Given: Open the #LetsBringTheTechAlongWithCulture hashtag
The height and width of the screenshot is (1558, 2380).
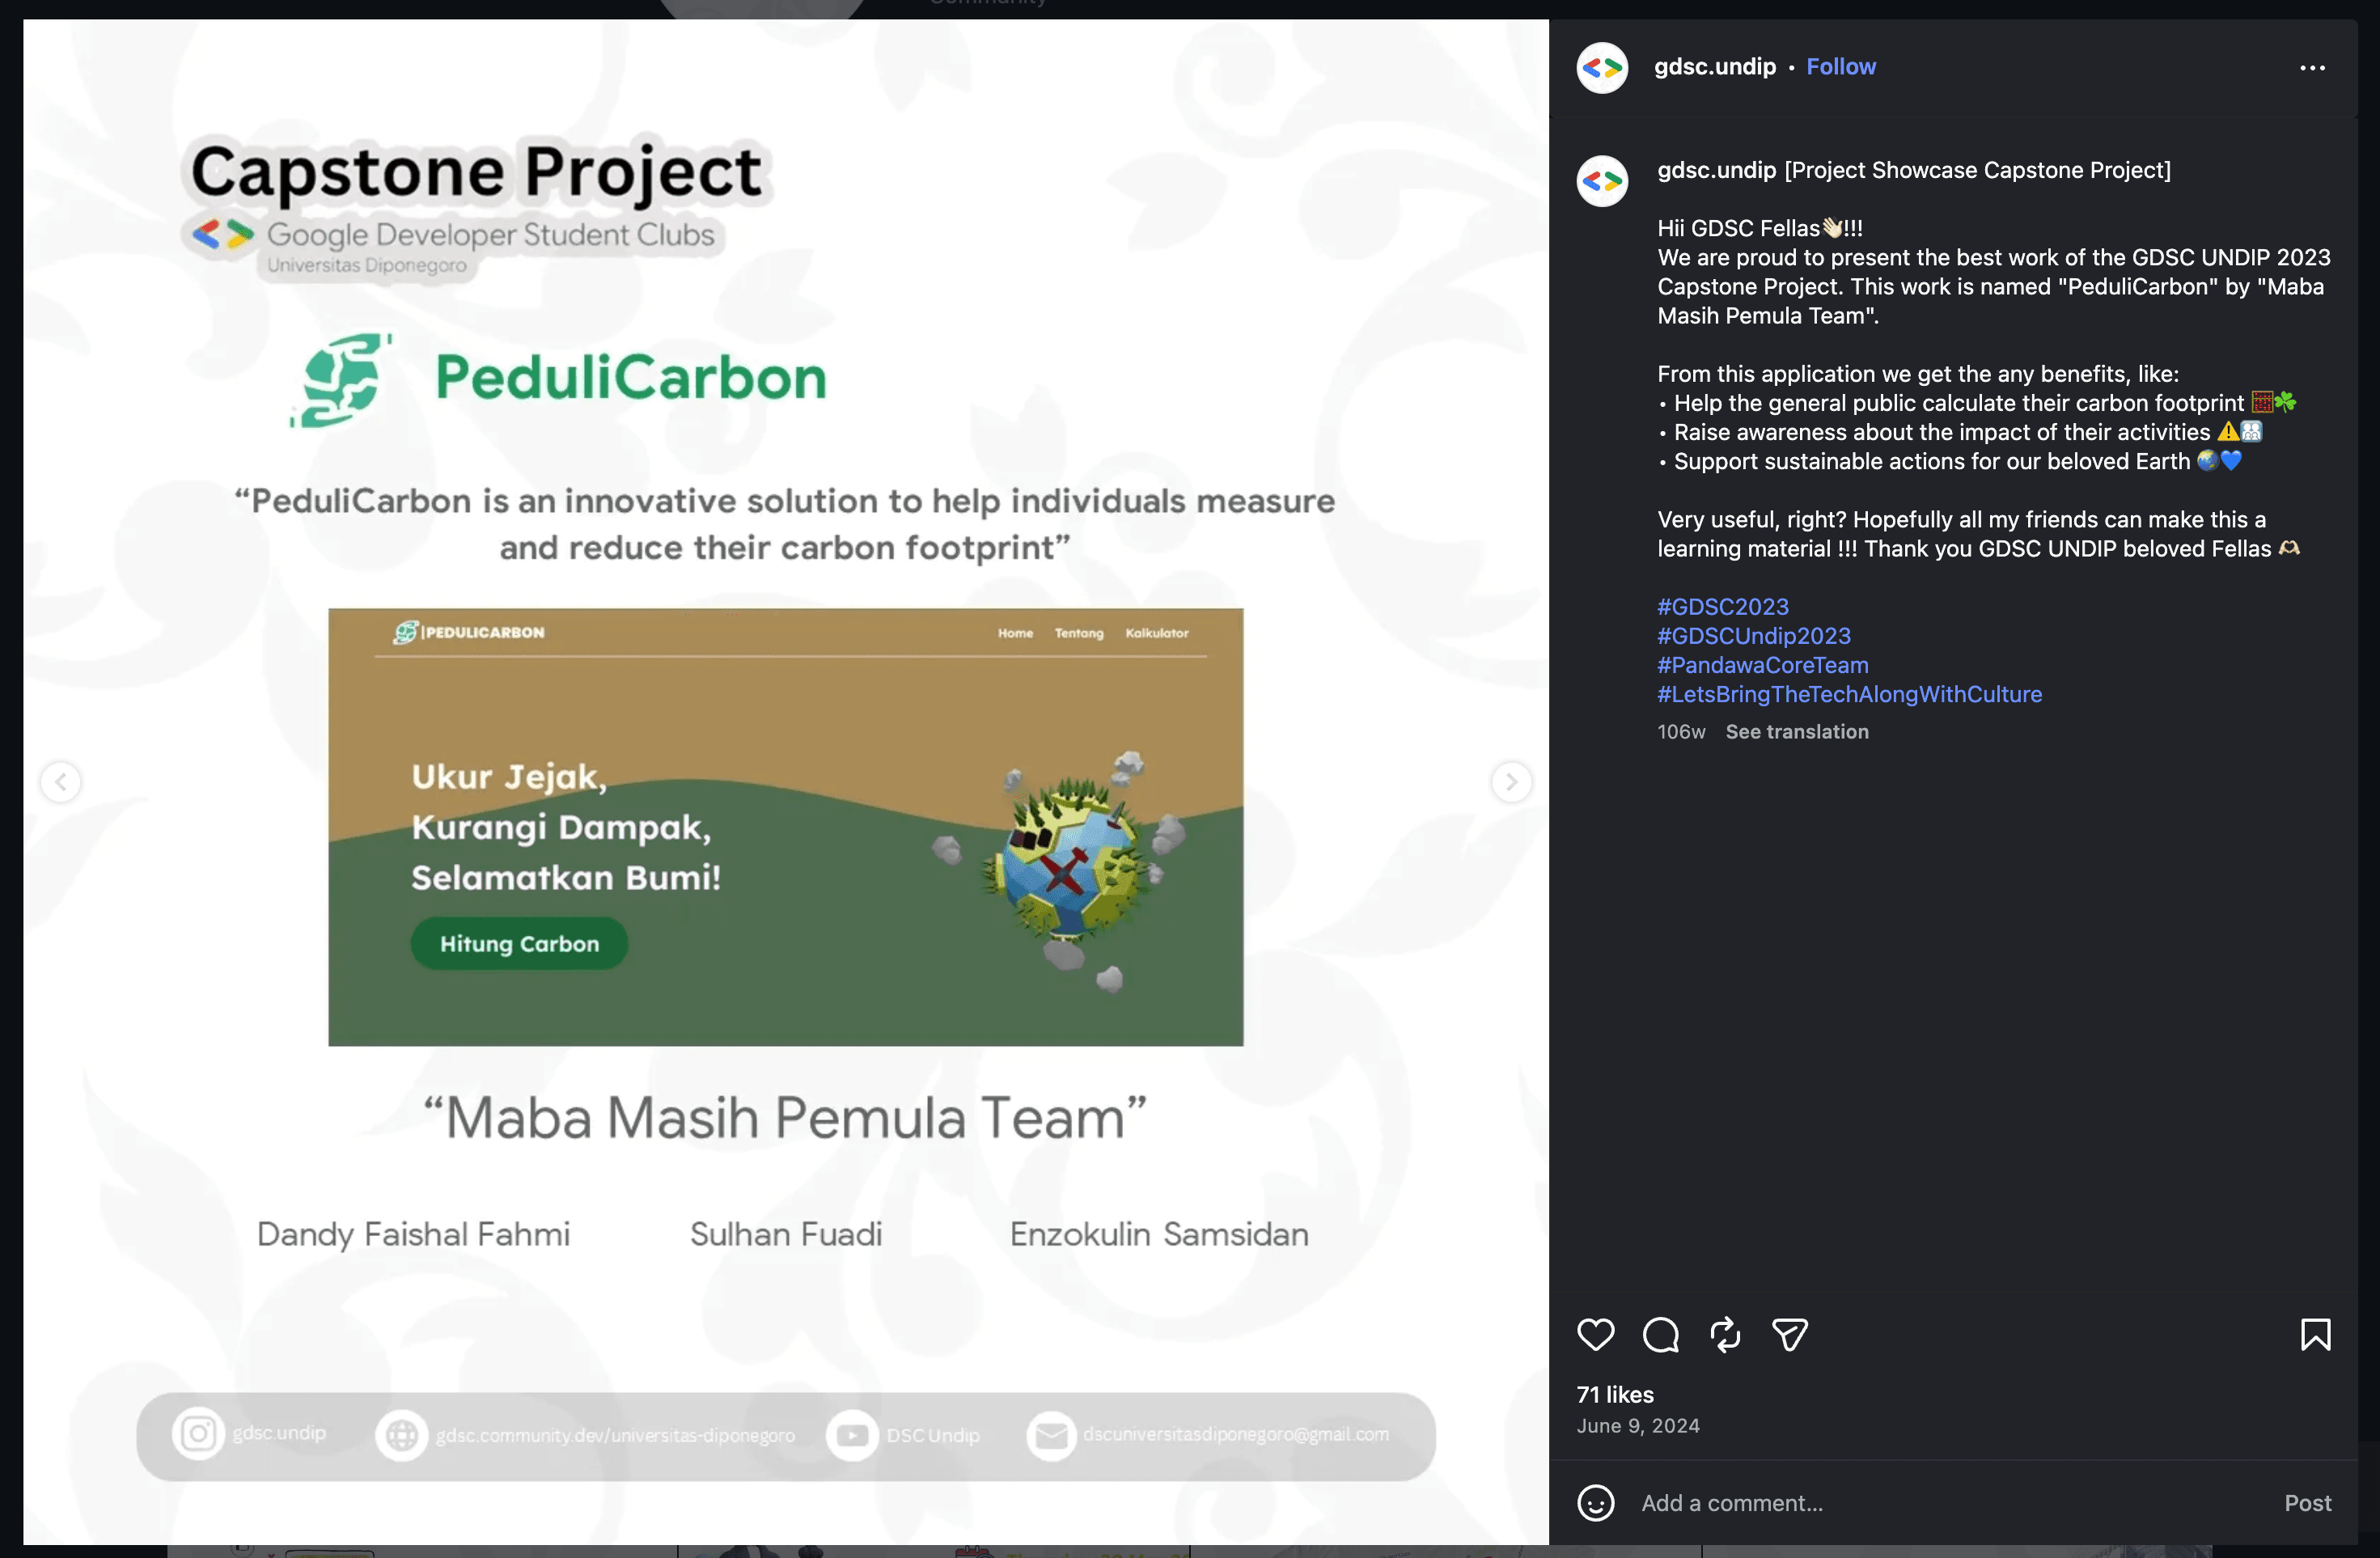Looking at the screenshot, I should coord(1849,694).
